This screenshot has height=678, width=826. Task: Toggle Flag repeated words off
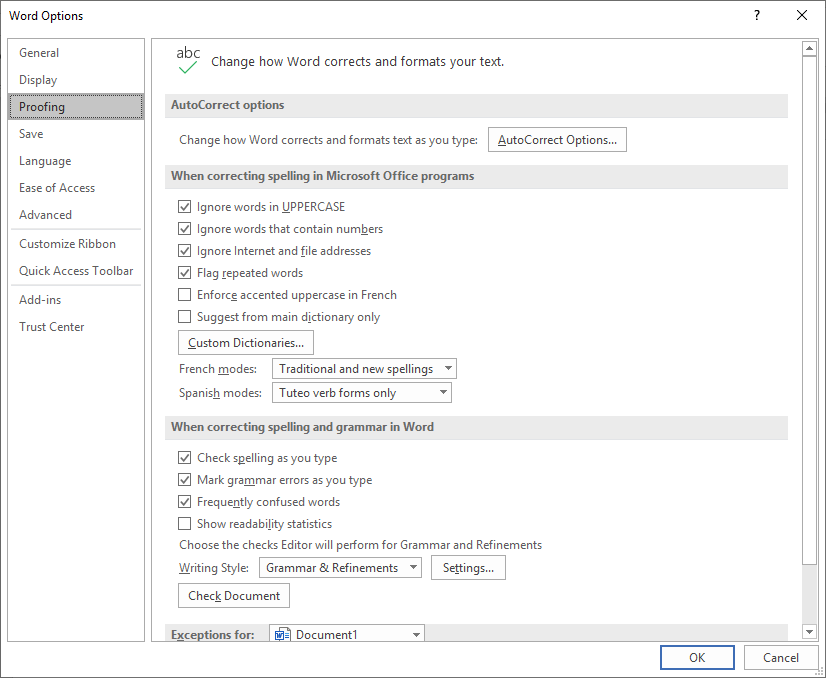click(185, 272)
